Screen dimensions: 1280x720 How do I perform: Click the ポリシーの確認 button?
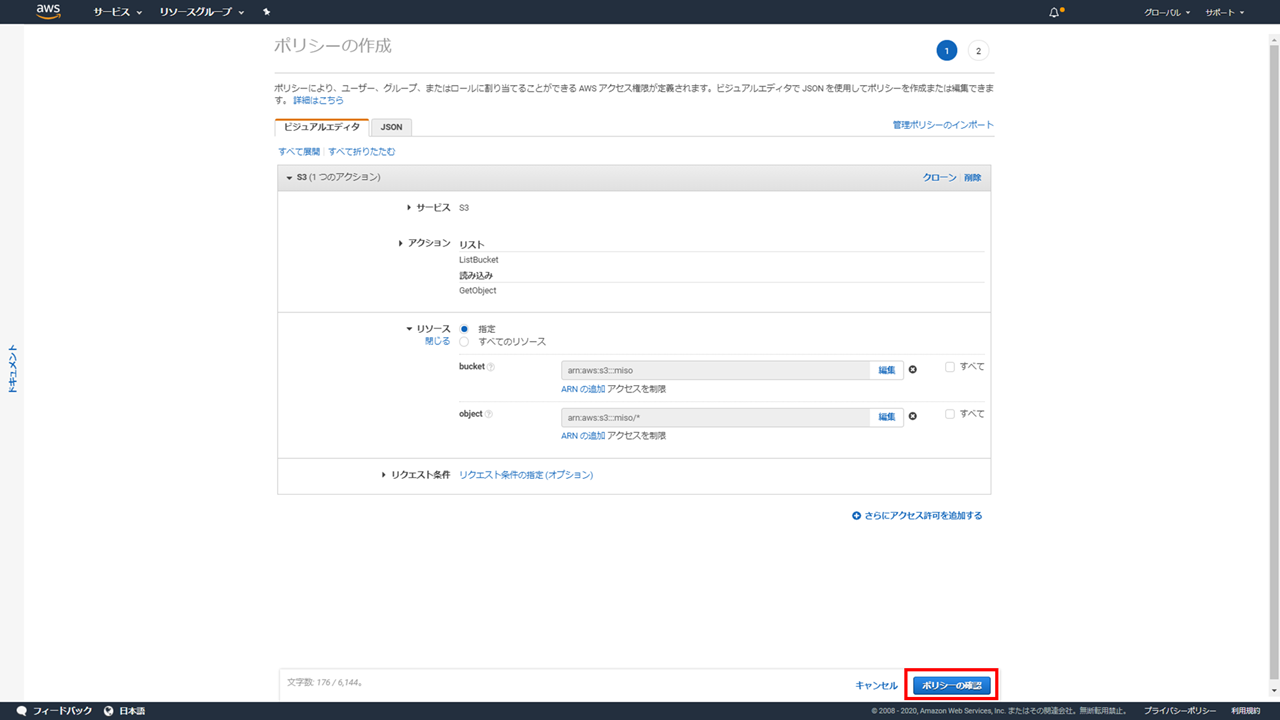click(951, 685)
